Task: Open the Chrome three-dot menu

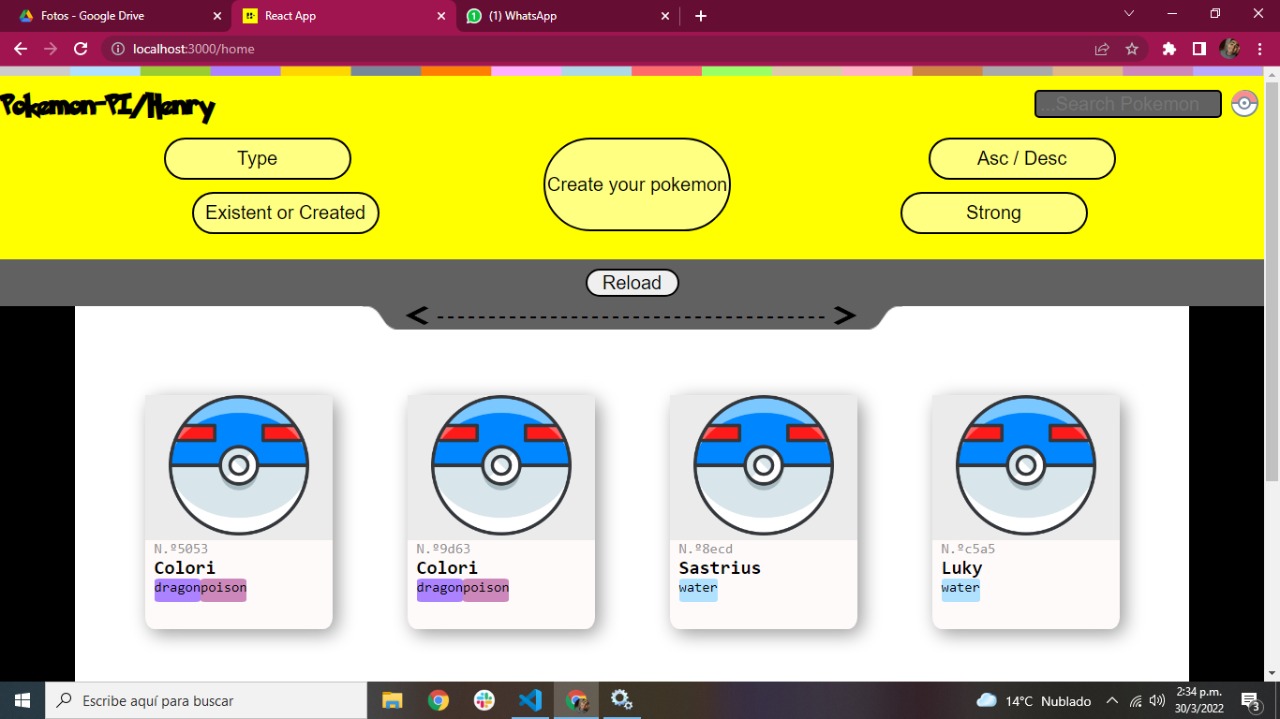Action: pos(1260,48)
